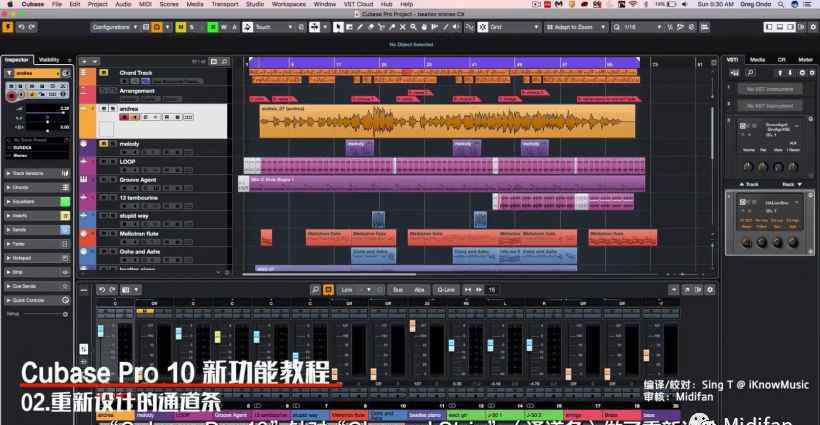Switch to the Media tab in right zone

coord(757,60)
